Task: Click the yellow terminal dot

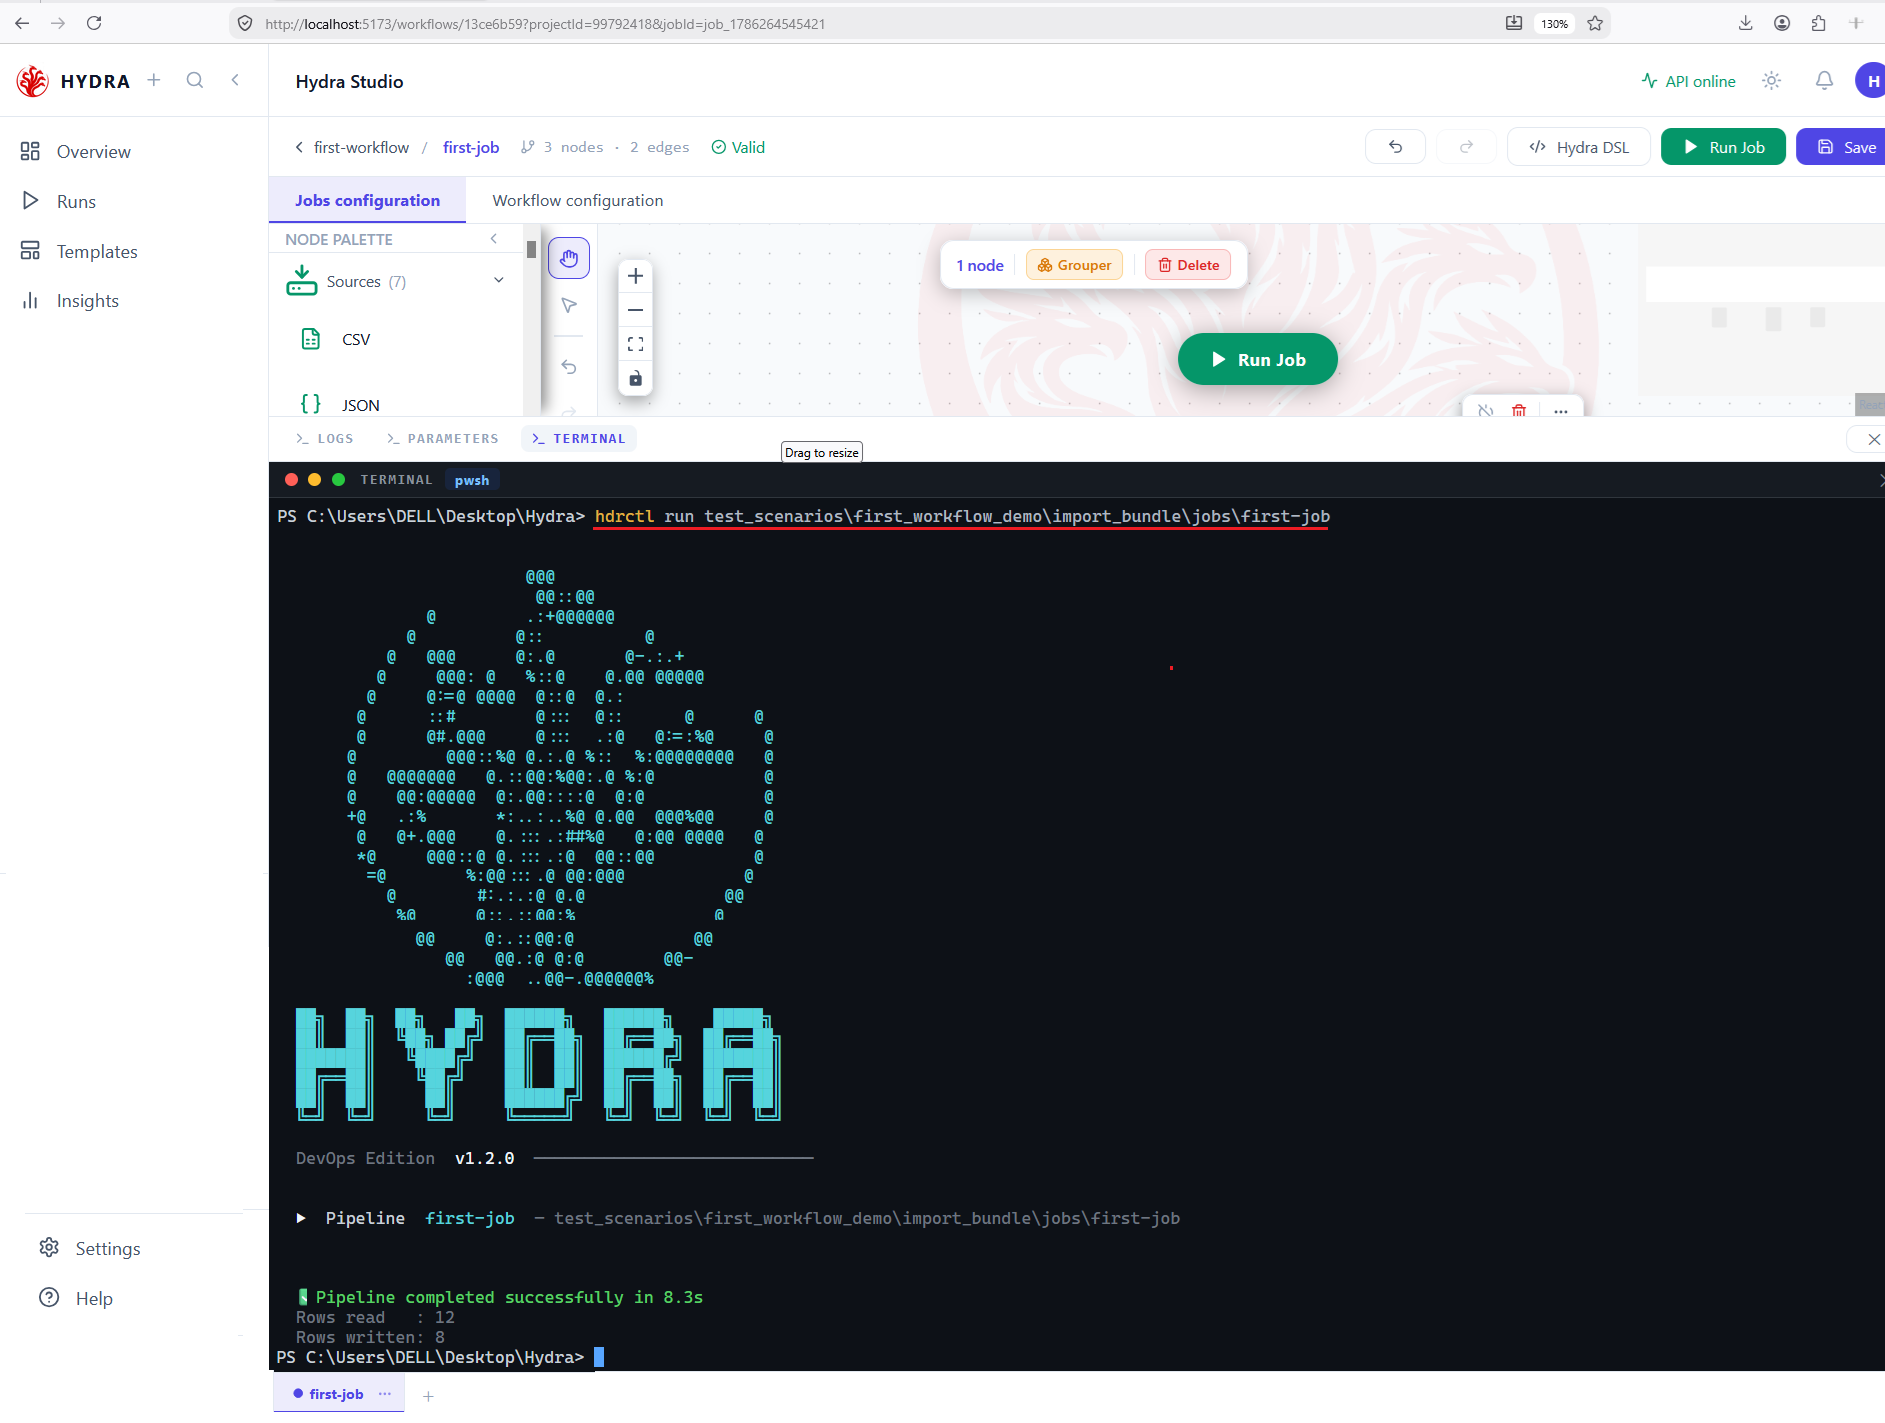Action: pos(314,480)
